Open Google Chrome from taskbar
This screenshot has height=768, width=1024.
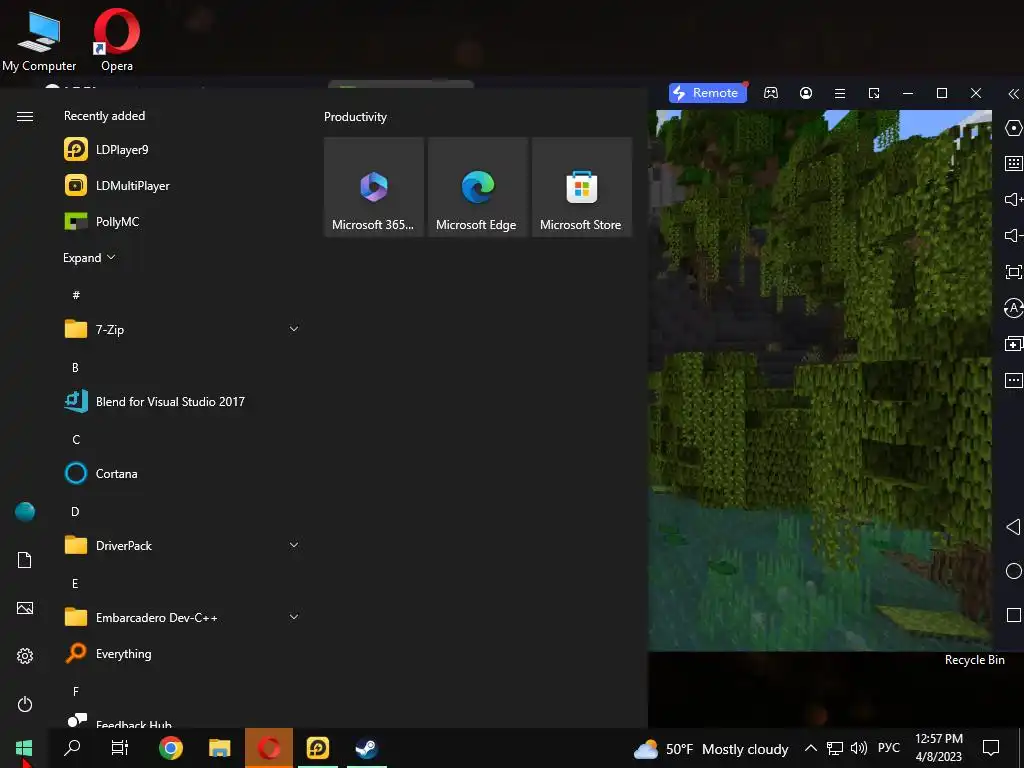[x=170, y=748]
